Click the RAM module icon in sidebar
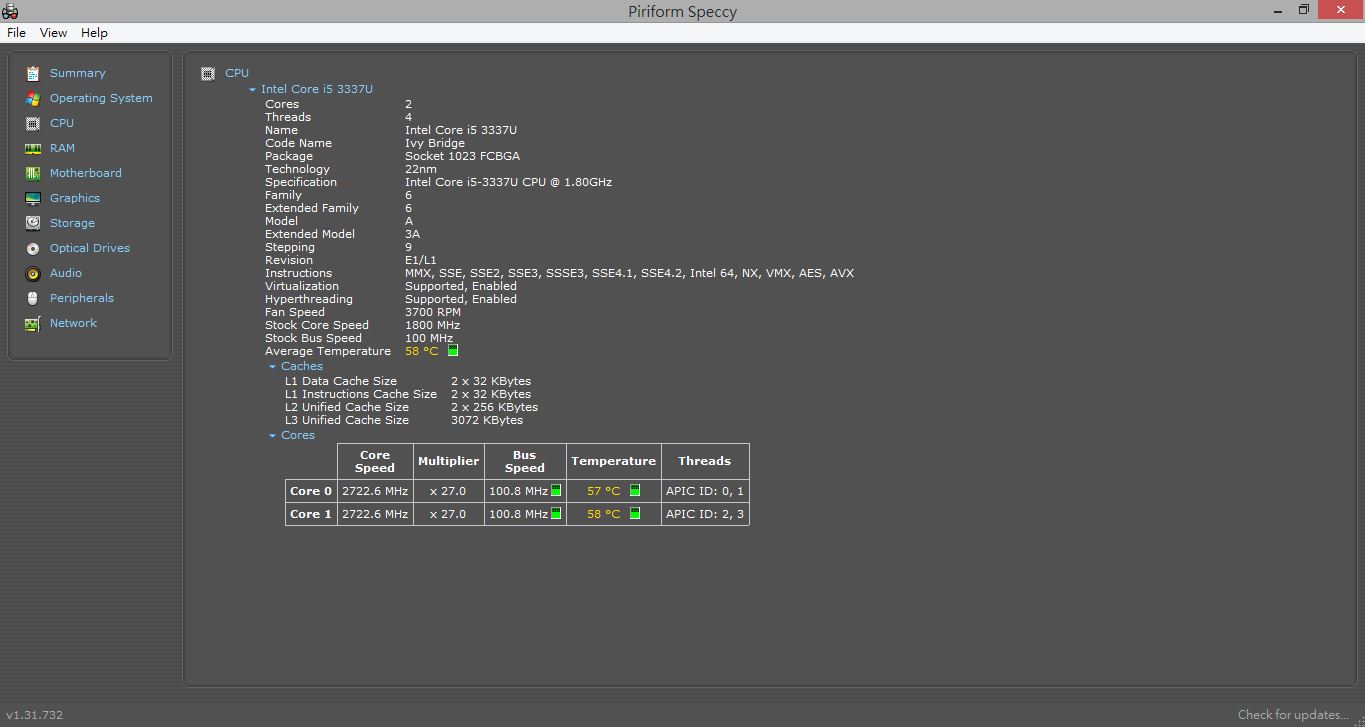Viewport: 1365px width, 727px height. click(33, 148)
